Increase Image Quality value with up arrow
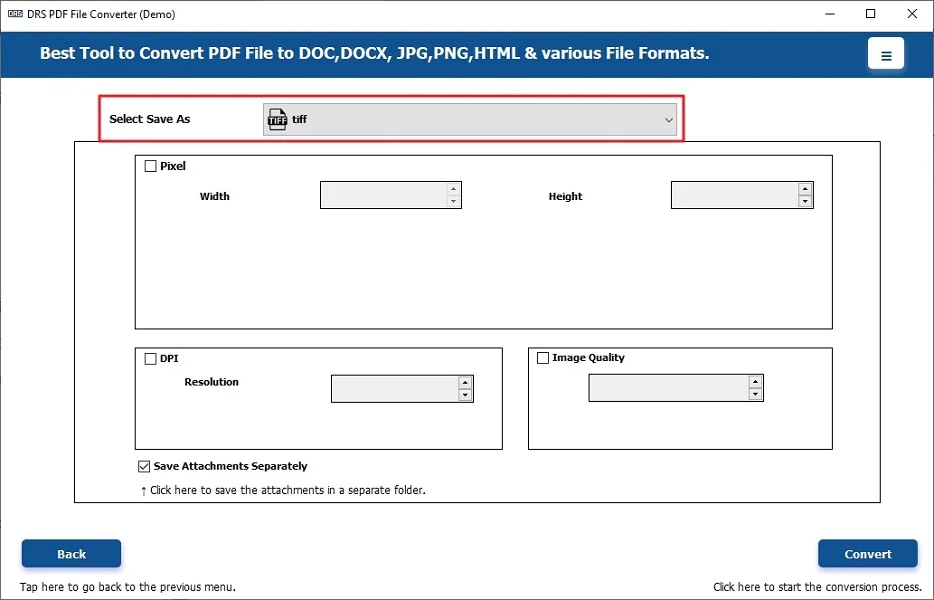The height and width of the screenshot is (600, 934). pos(755,382)
